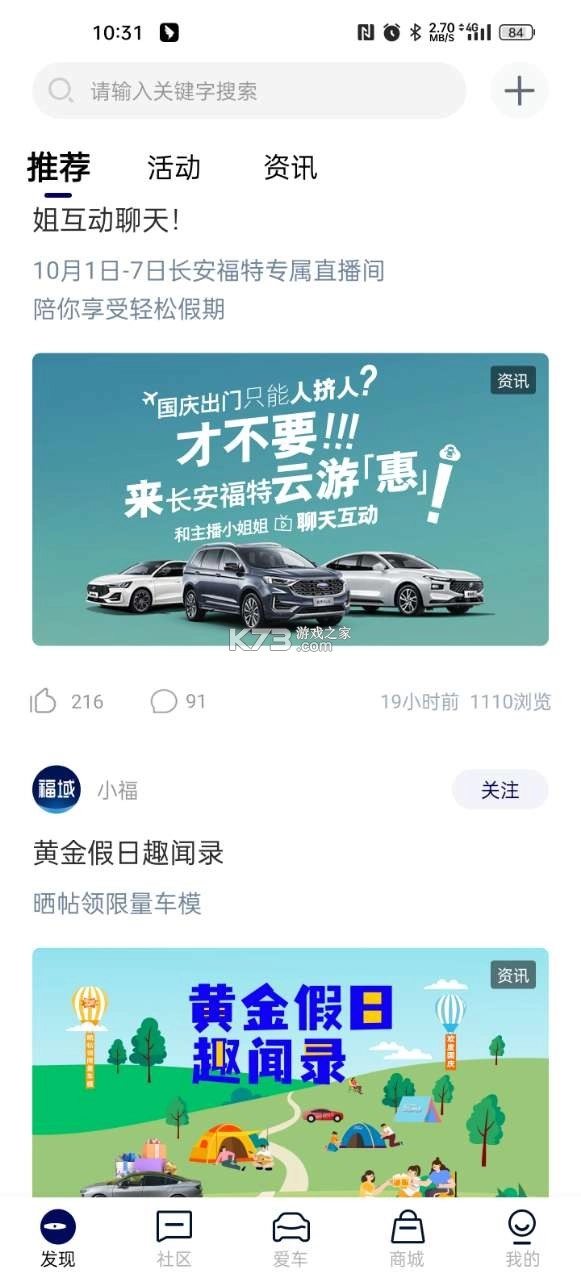Select 发现 discover icon in bottom bar
This screenshot has width=581, height=1278.
58,1227
